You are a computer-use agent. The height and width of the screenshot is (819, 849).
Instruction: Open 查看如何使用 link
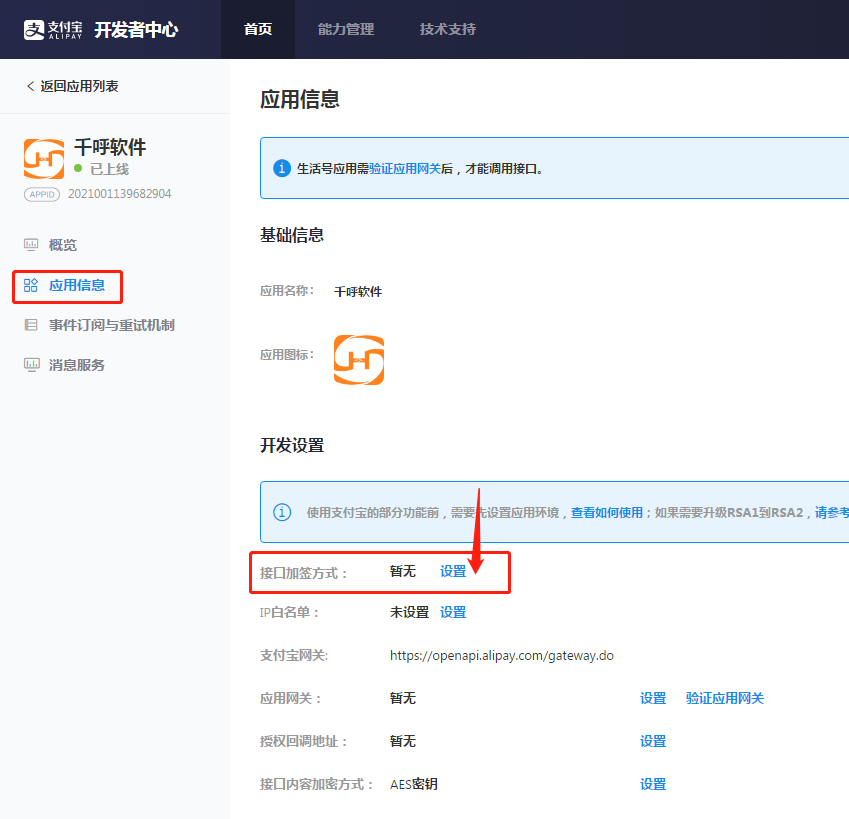(606, 513)
